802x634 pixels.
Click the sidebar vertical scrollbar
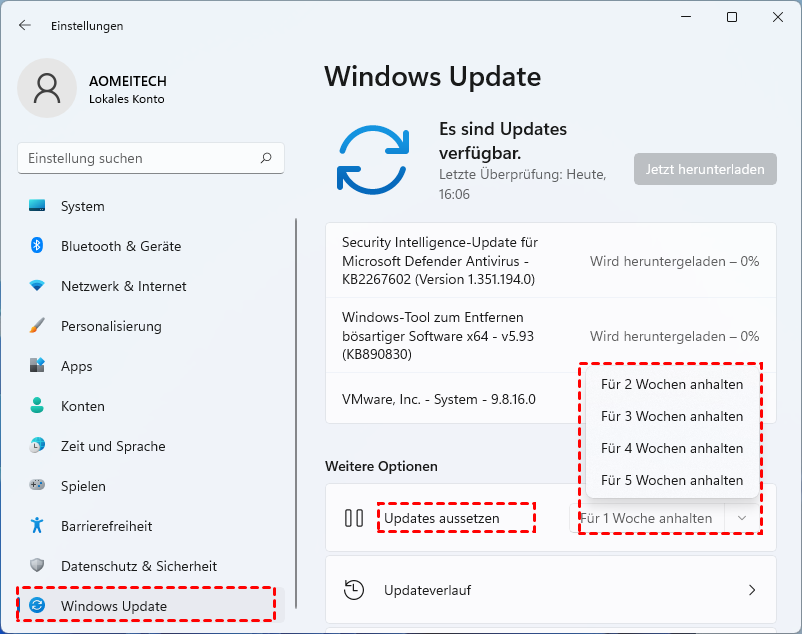(x=296, y=413)
